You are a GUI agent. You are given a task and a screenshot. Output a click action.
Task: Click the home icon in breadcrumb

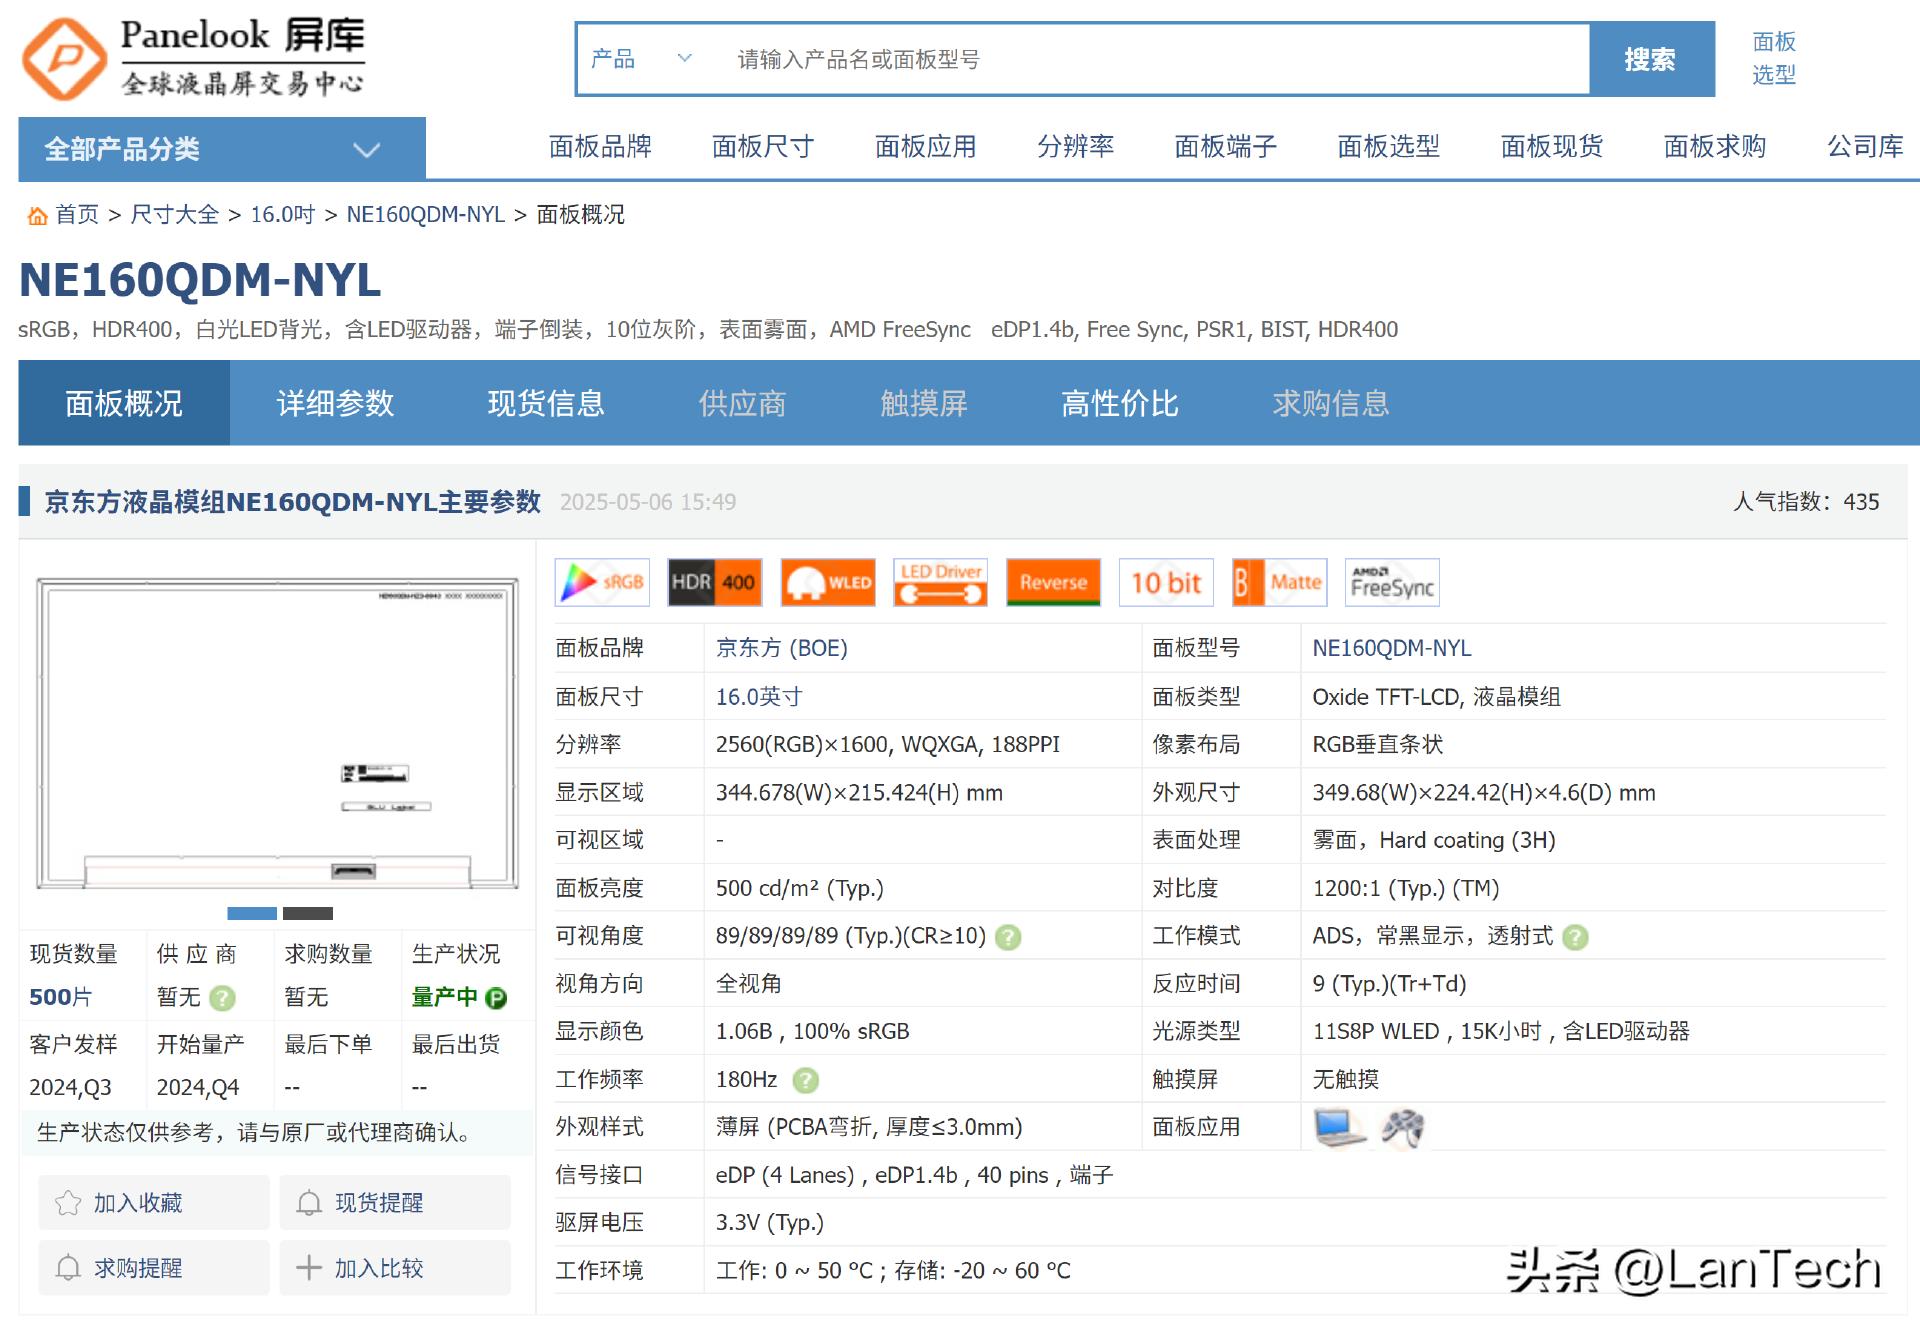pyautogui.click(x=38, y=216)
